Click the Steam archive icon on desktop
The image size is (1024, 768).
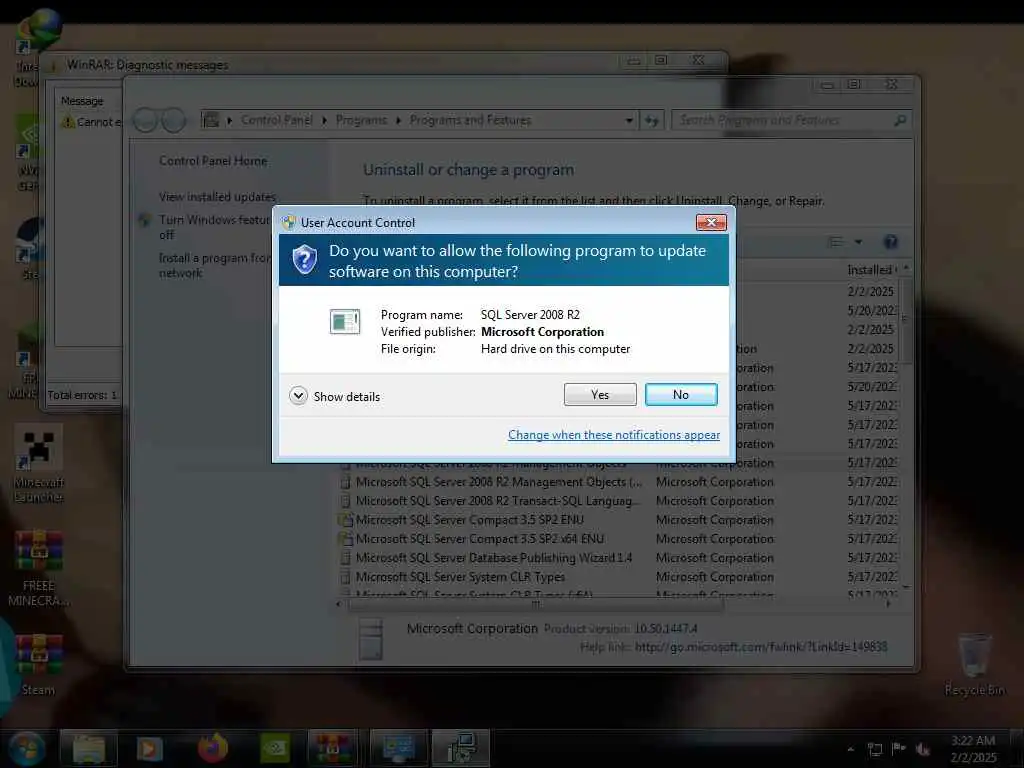click(39, 665)
